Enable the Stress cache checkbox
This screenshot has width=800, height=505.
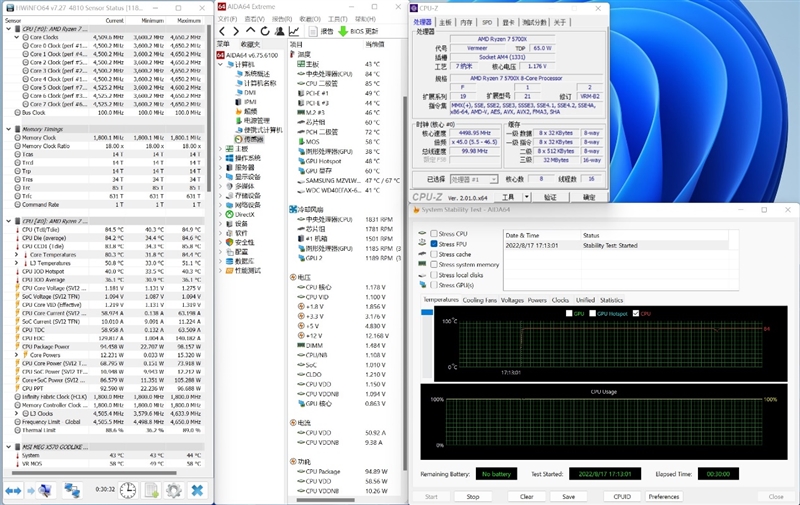coord(434,254)
